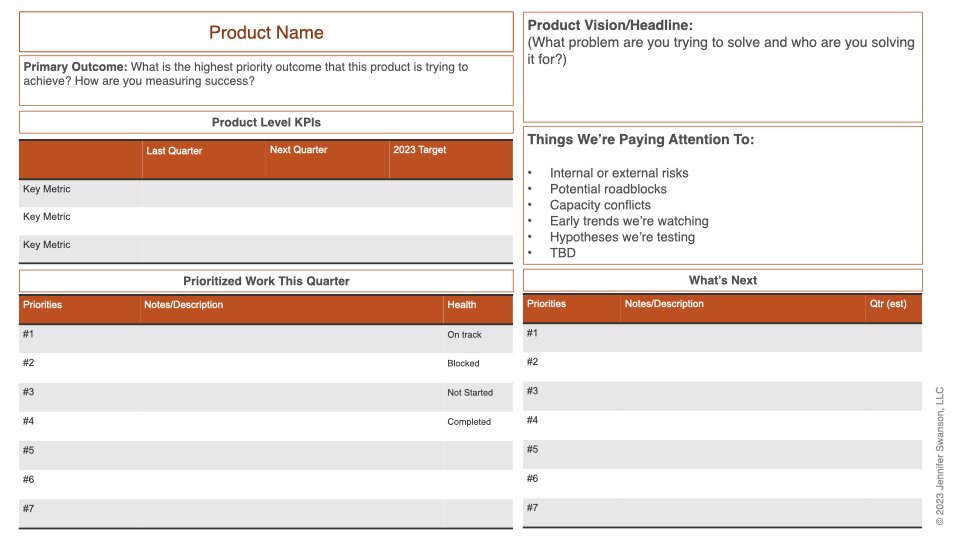
Task: Select the Completed health cell
Action: [469, 422]
